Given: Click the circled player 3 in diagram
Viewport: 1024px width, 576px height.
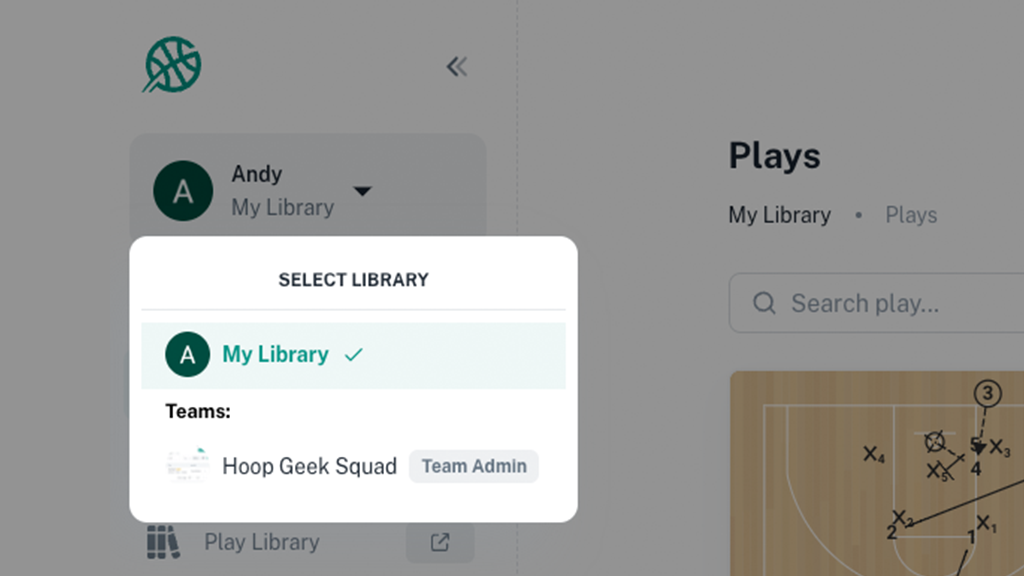Looking at the screenshot, I should click(988, 394).
